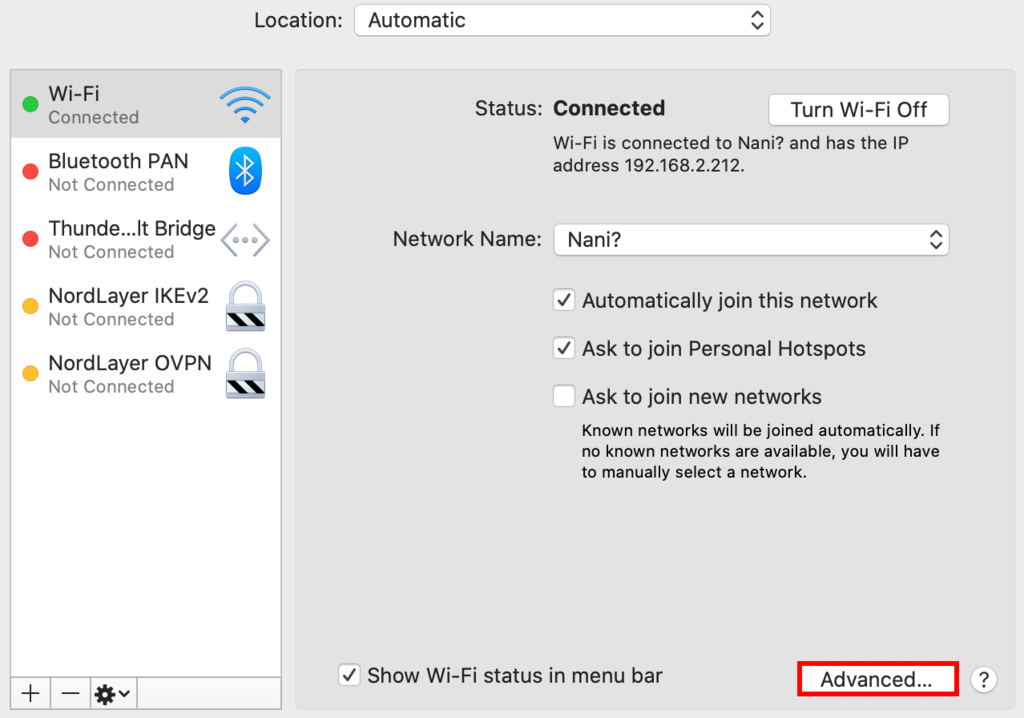Screen dimensions: 1024x718
Task: Select NordLayer OVPN service entry
Action: point(129,373)
